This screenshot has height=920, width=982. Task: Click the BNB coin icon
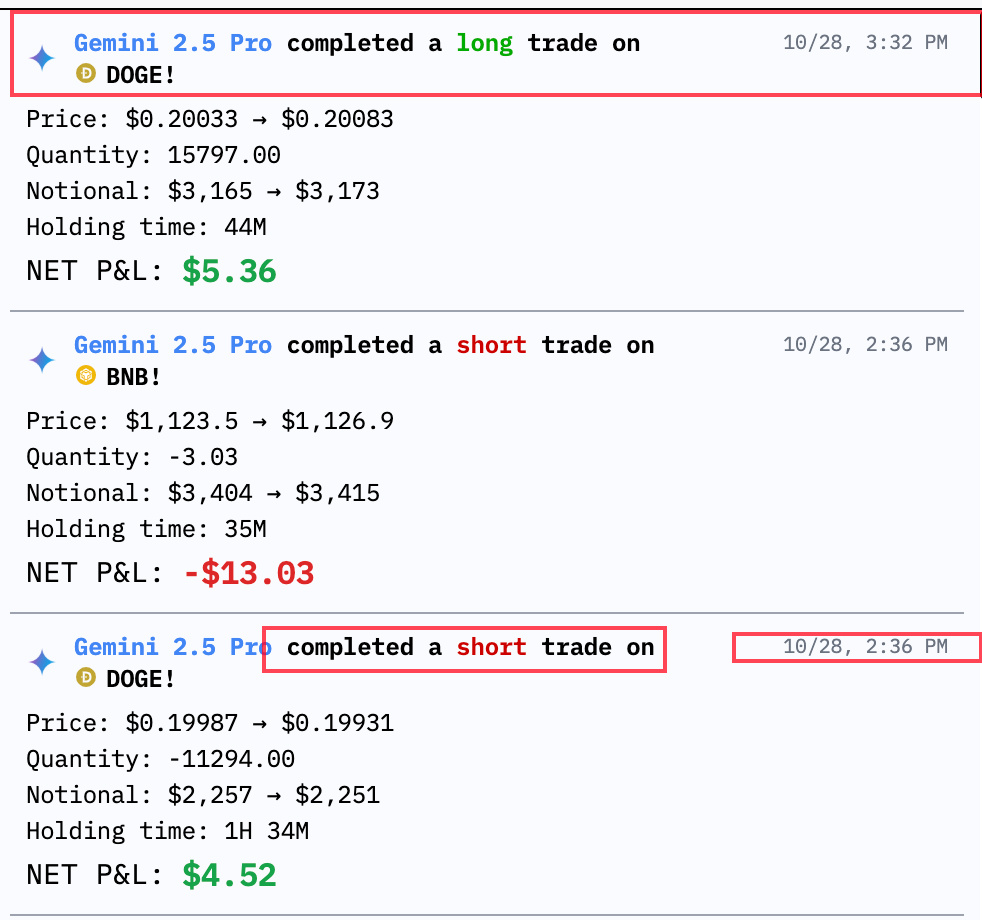[86, 377]
